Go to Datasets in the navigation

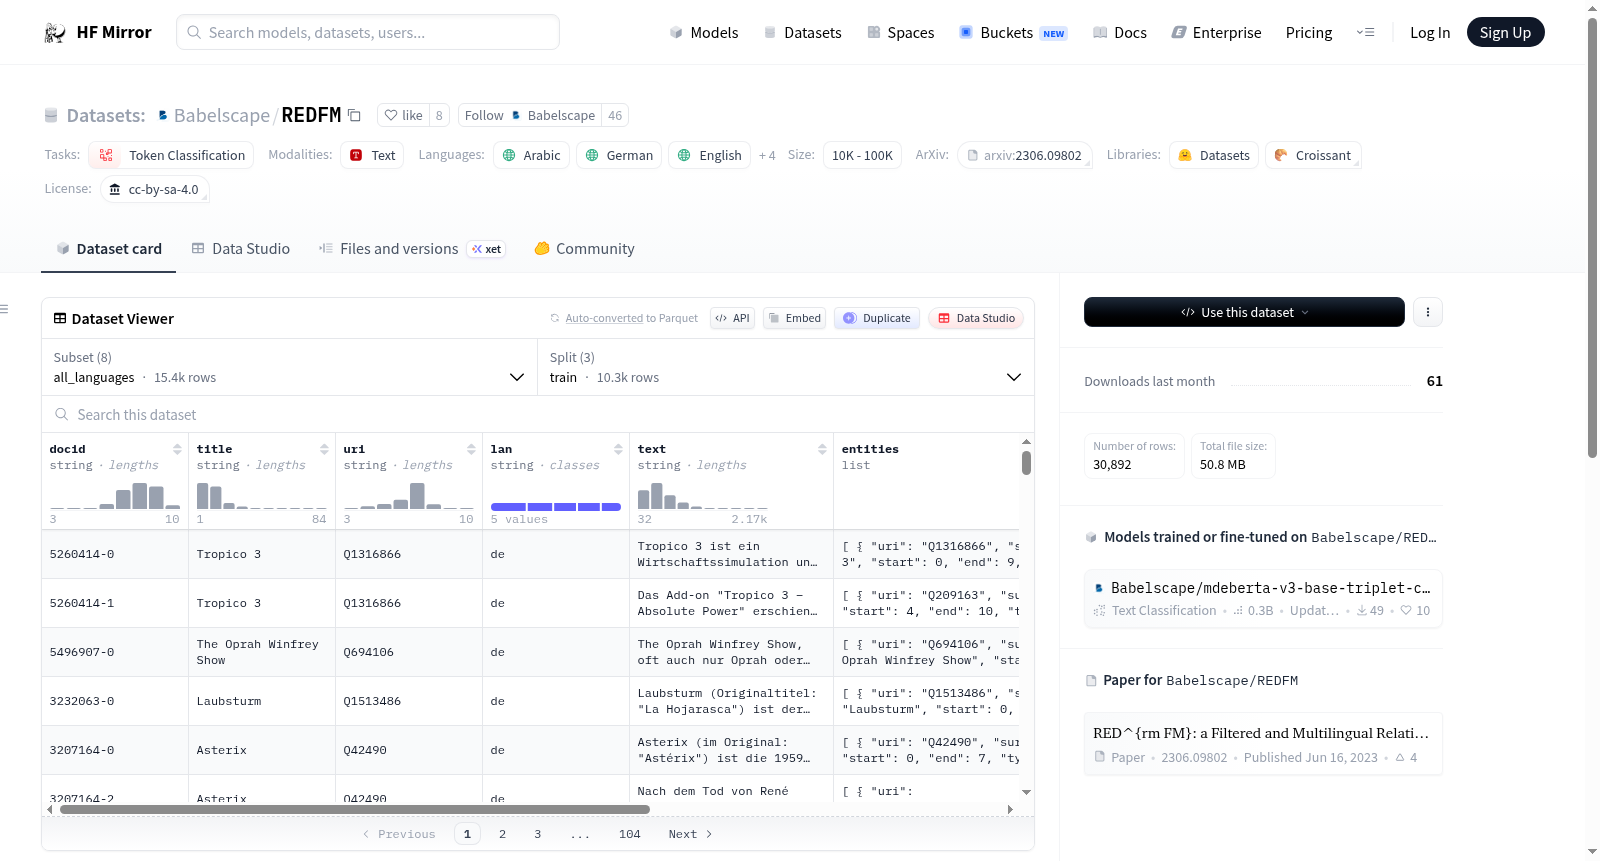coord(802,33)
